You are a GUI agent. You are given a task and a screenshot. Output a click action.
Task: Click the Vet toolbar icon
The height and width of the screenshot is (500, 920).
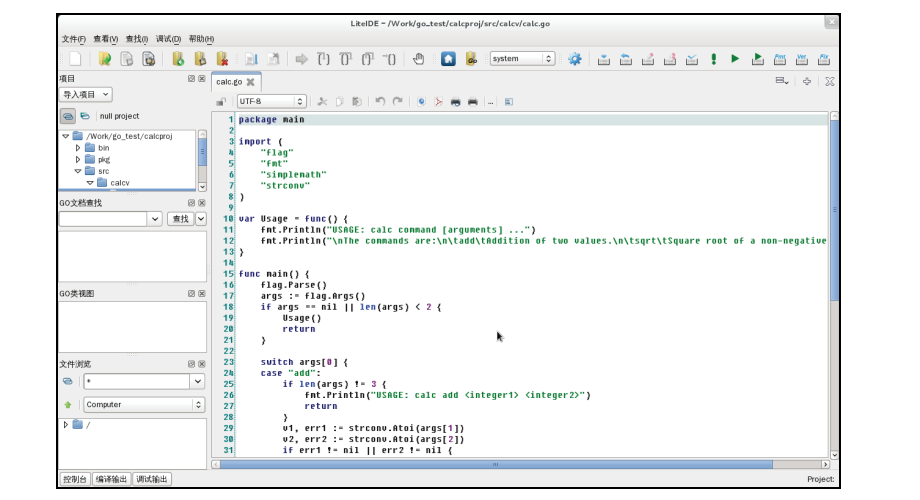801,59
